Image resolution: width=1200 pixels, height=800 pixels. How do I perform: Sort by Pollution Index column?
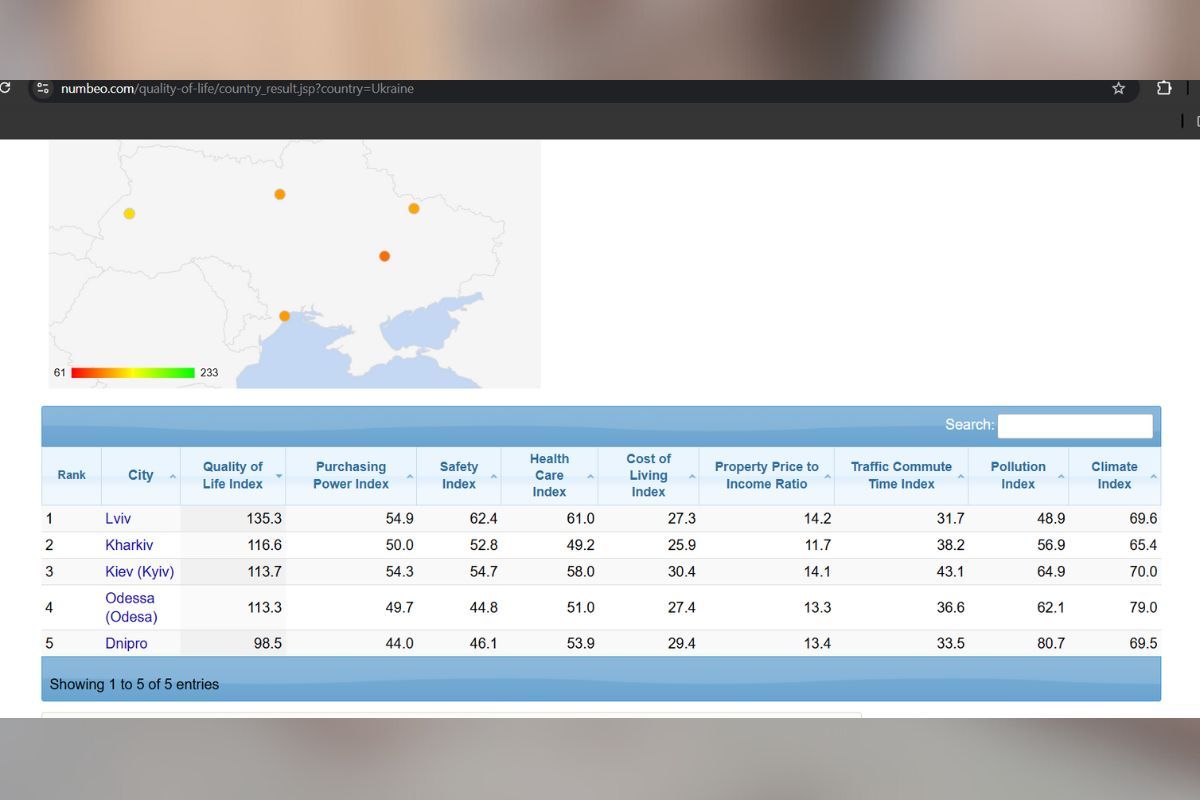(x=1017, y=476)
